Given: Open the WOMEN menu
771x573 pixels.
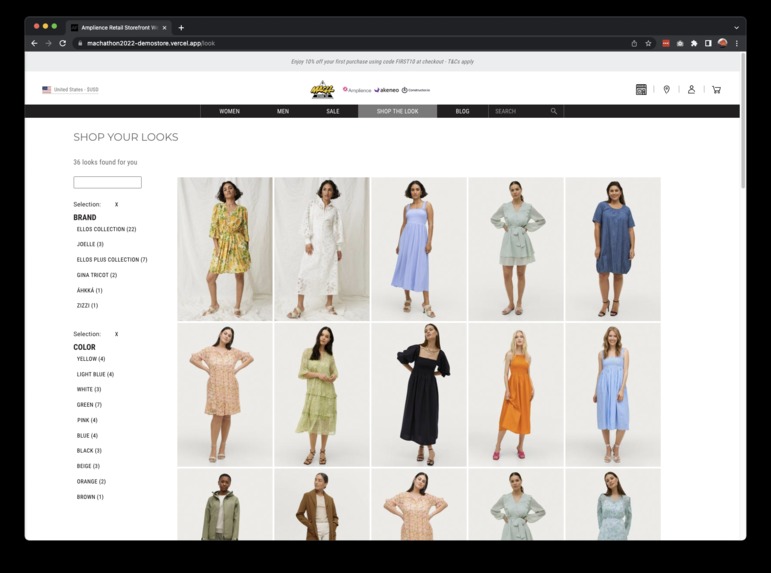Looking at the screenshot, I should coord(229,111).
